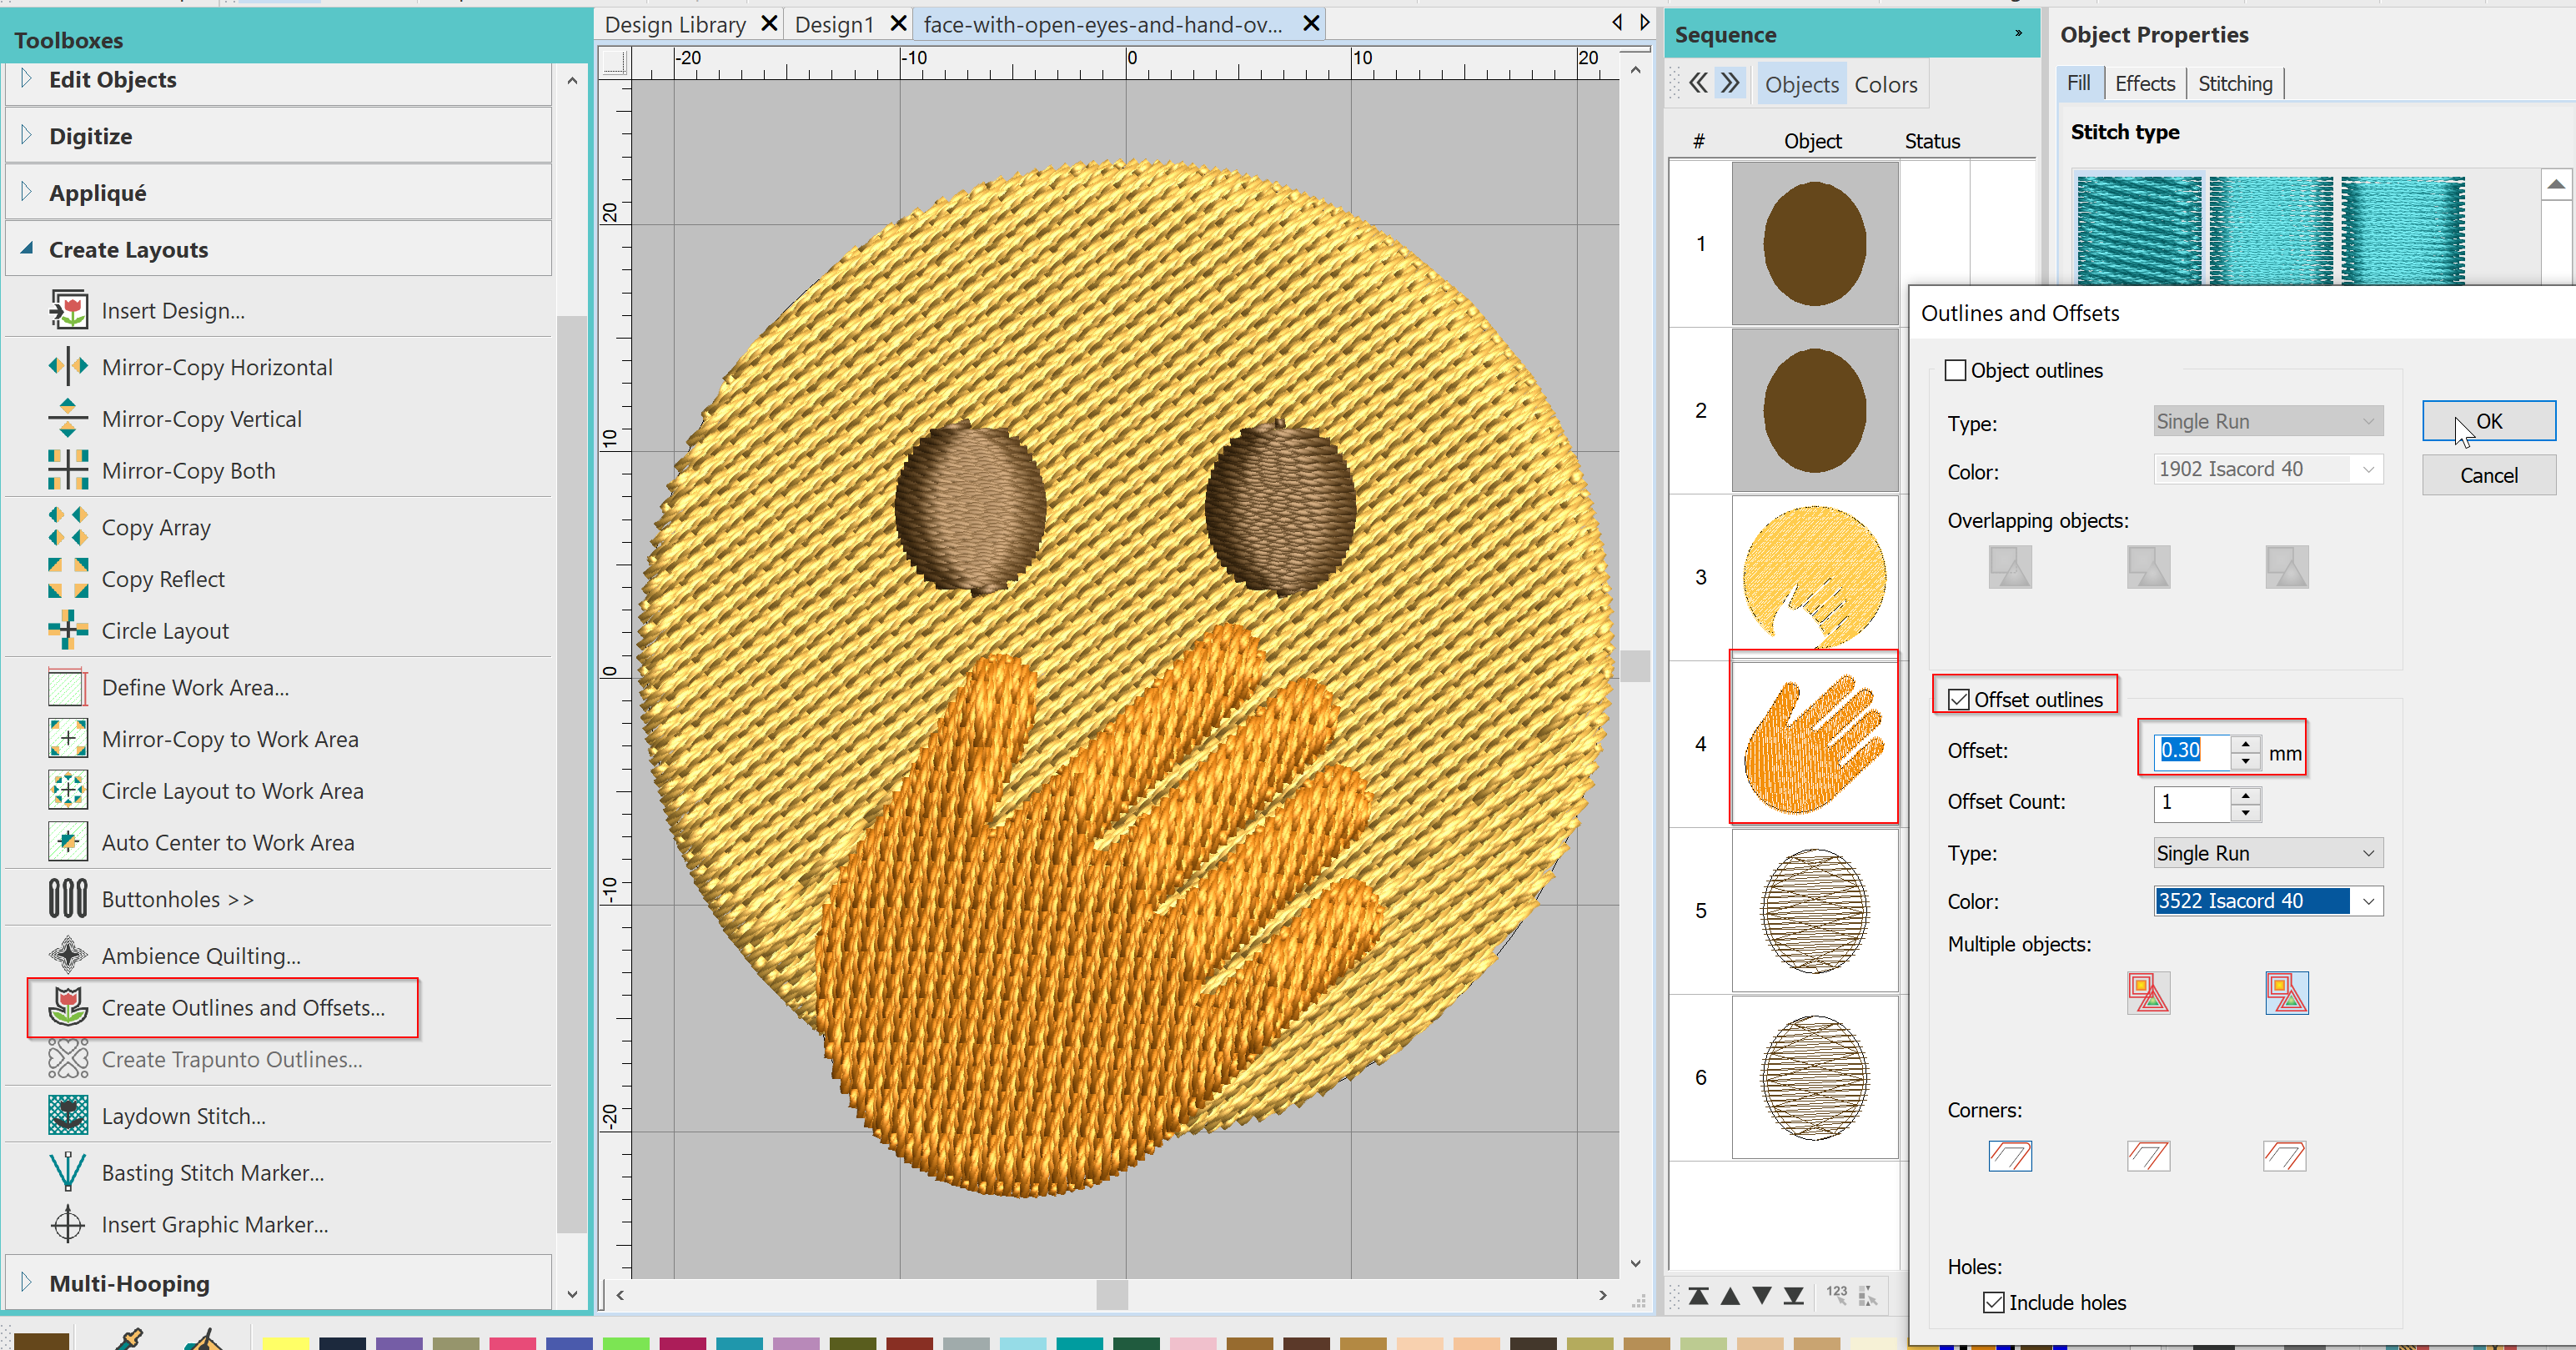Open the Effects properties tab

point(2144,84)
